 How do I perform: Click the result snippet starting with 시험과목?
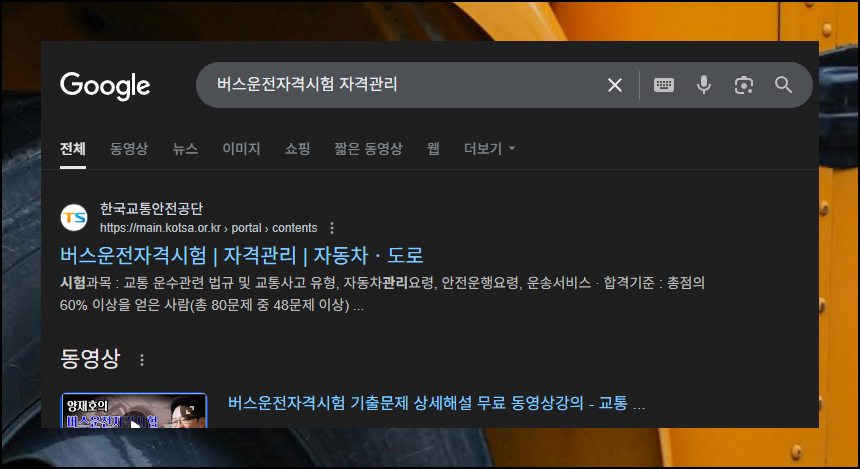tap(382, 293)
